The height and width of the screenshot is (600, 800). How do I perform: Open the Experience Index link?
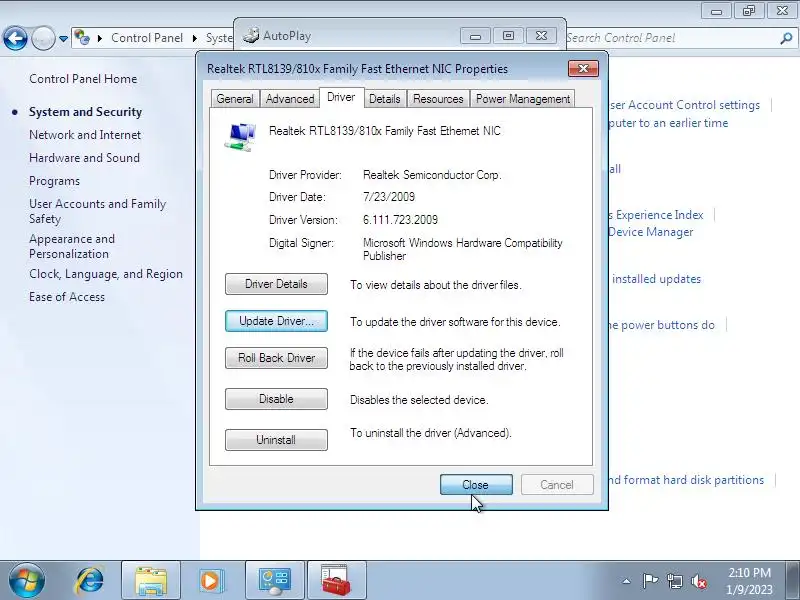[656, 215]
